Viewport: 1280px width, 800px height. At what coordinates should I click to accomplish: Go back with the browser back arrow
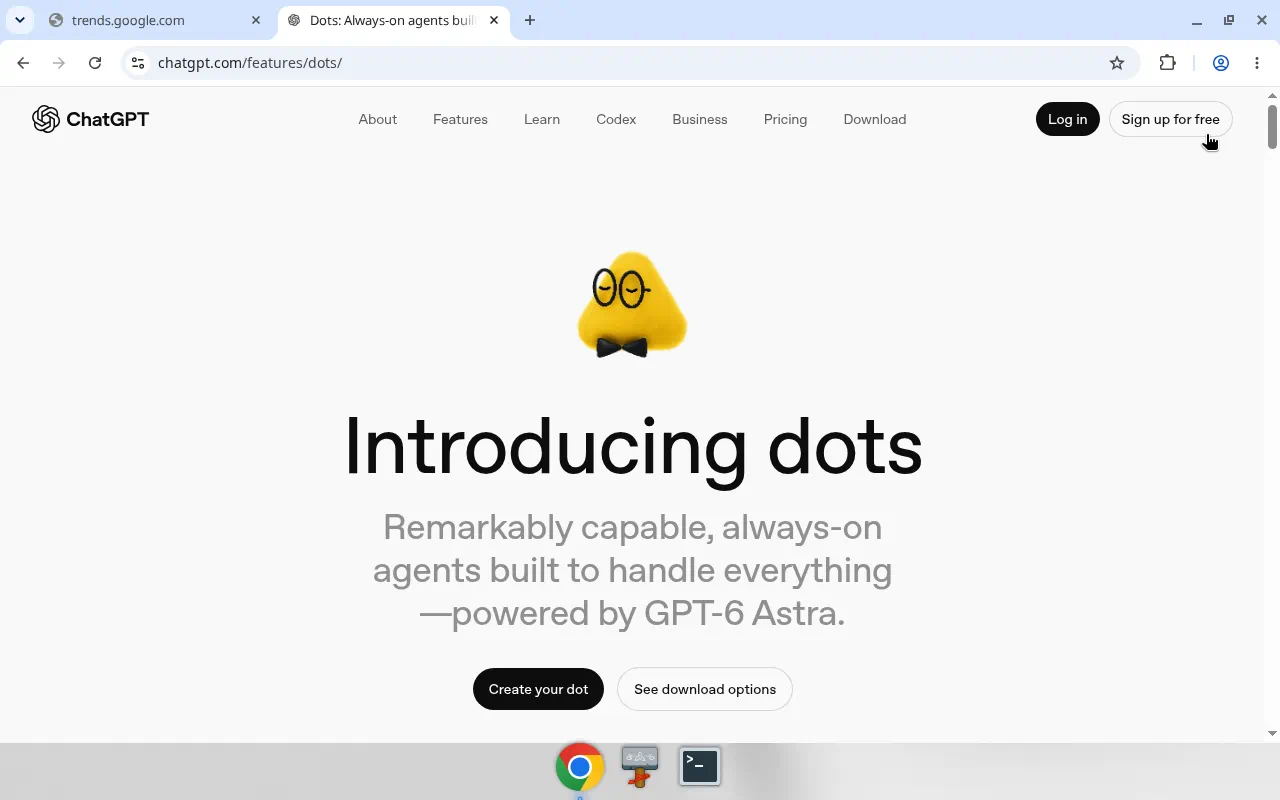(x=23, y=63)
